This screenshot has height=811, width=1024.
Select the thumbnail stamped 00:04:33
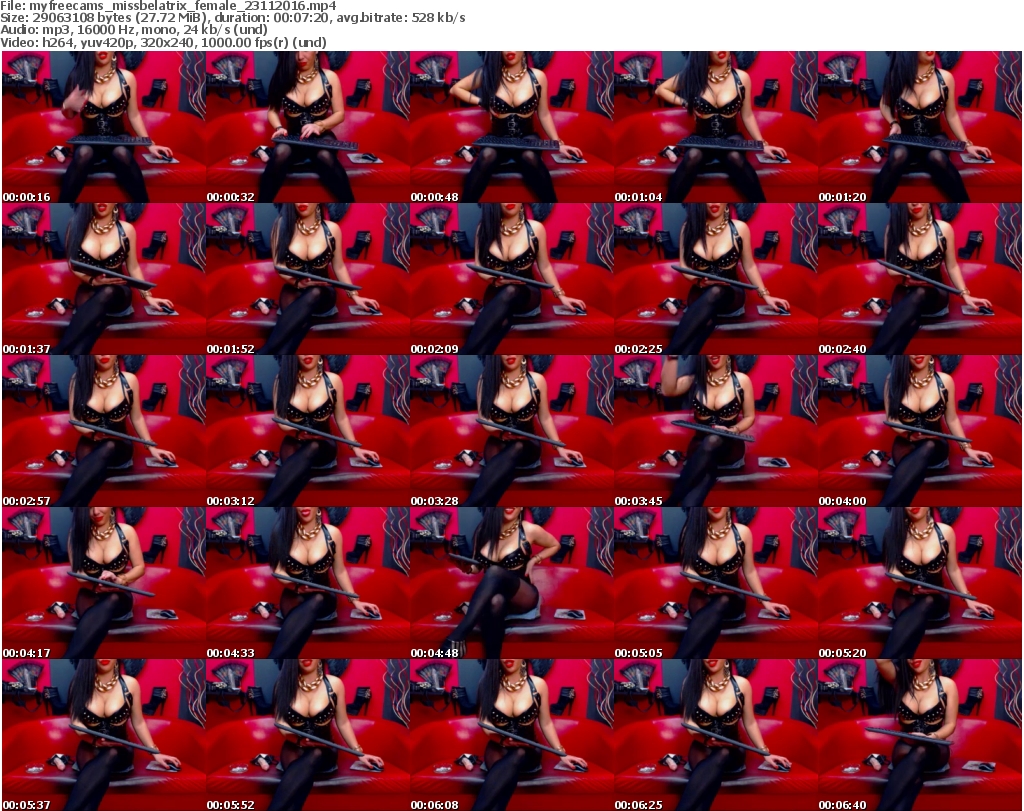click(308, 583)
